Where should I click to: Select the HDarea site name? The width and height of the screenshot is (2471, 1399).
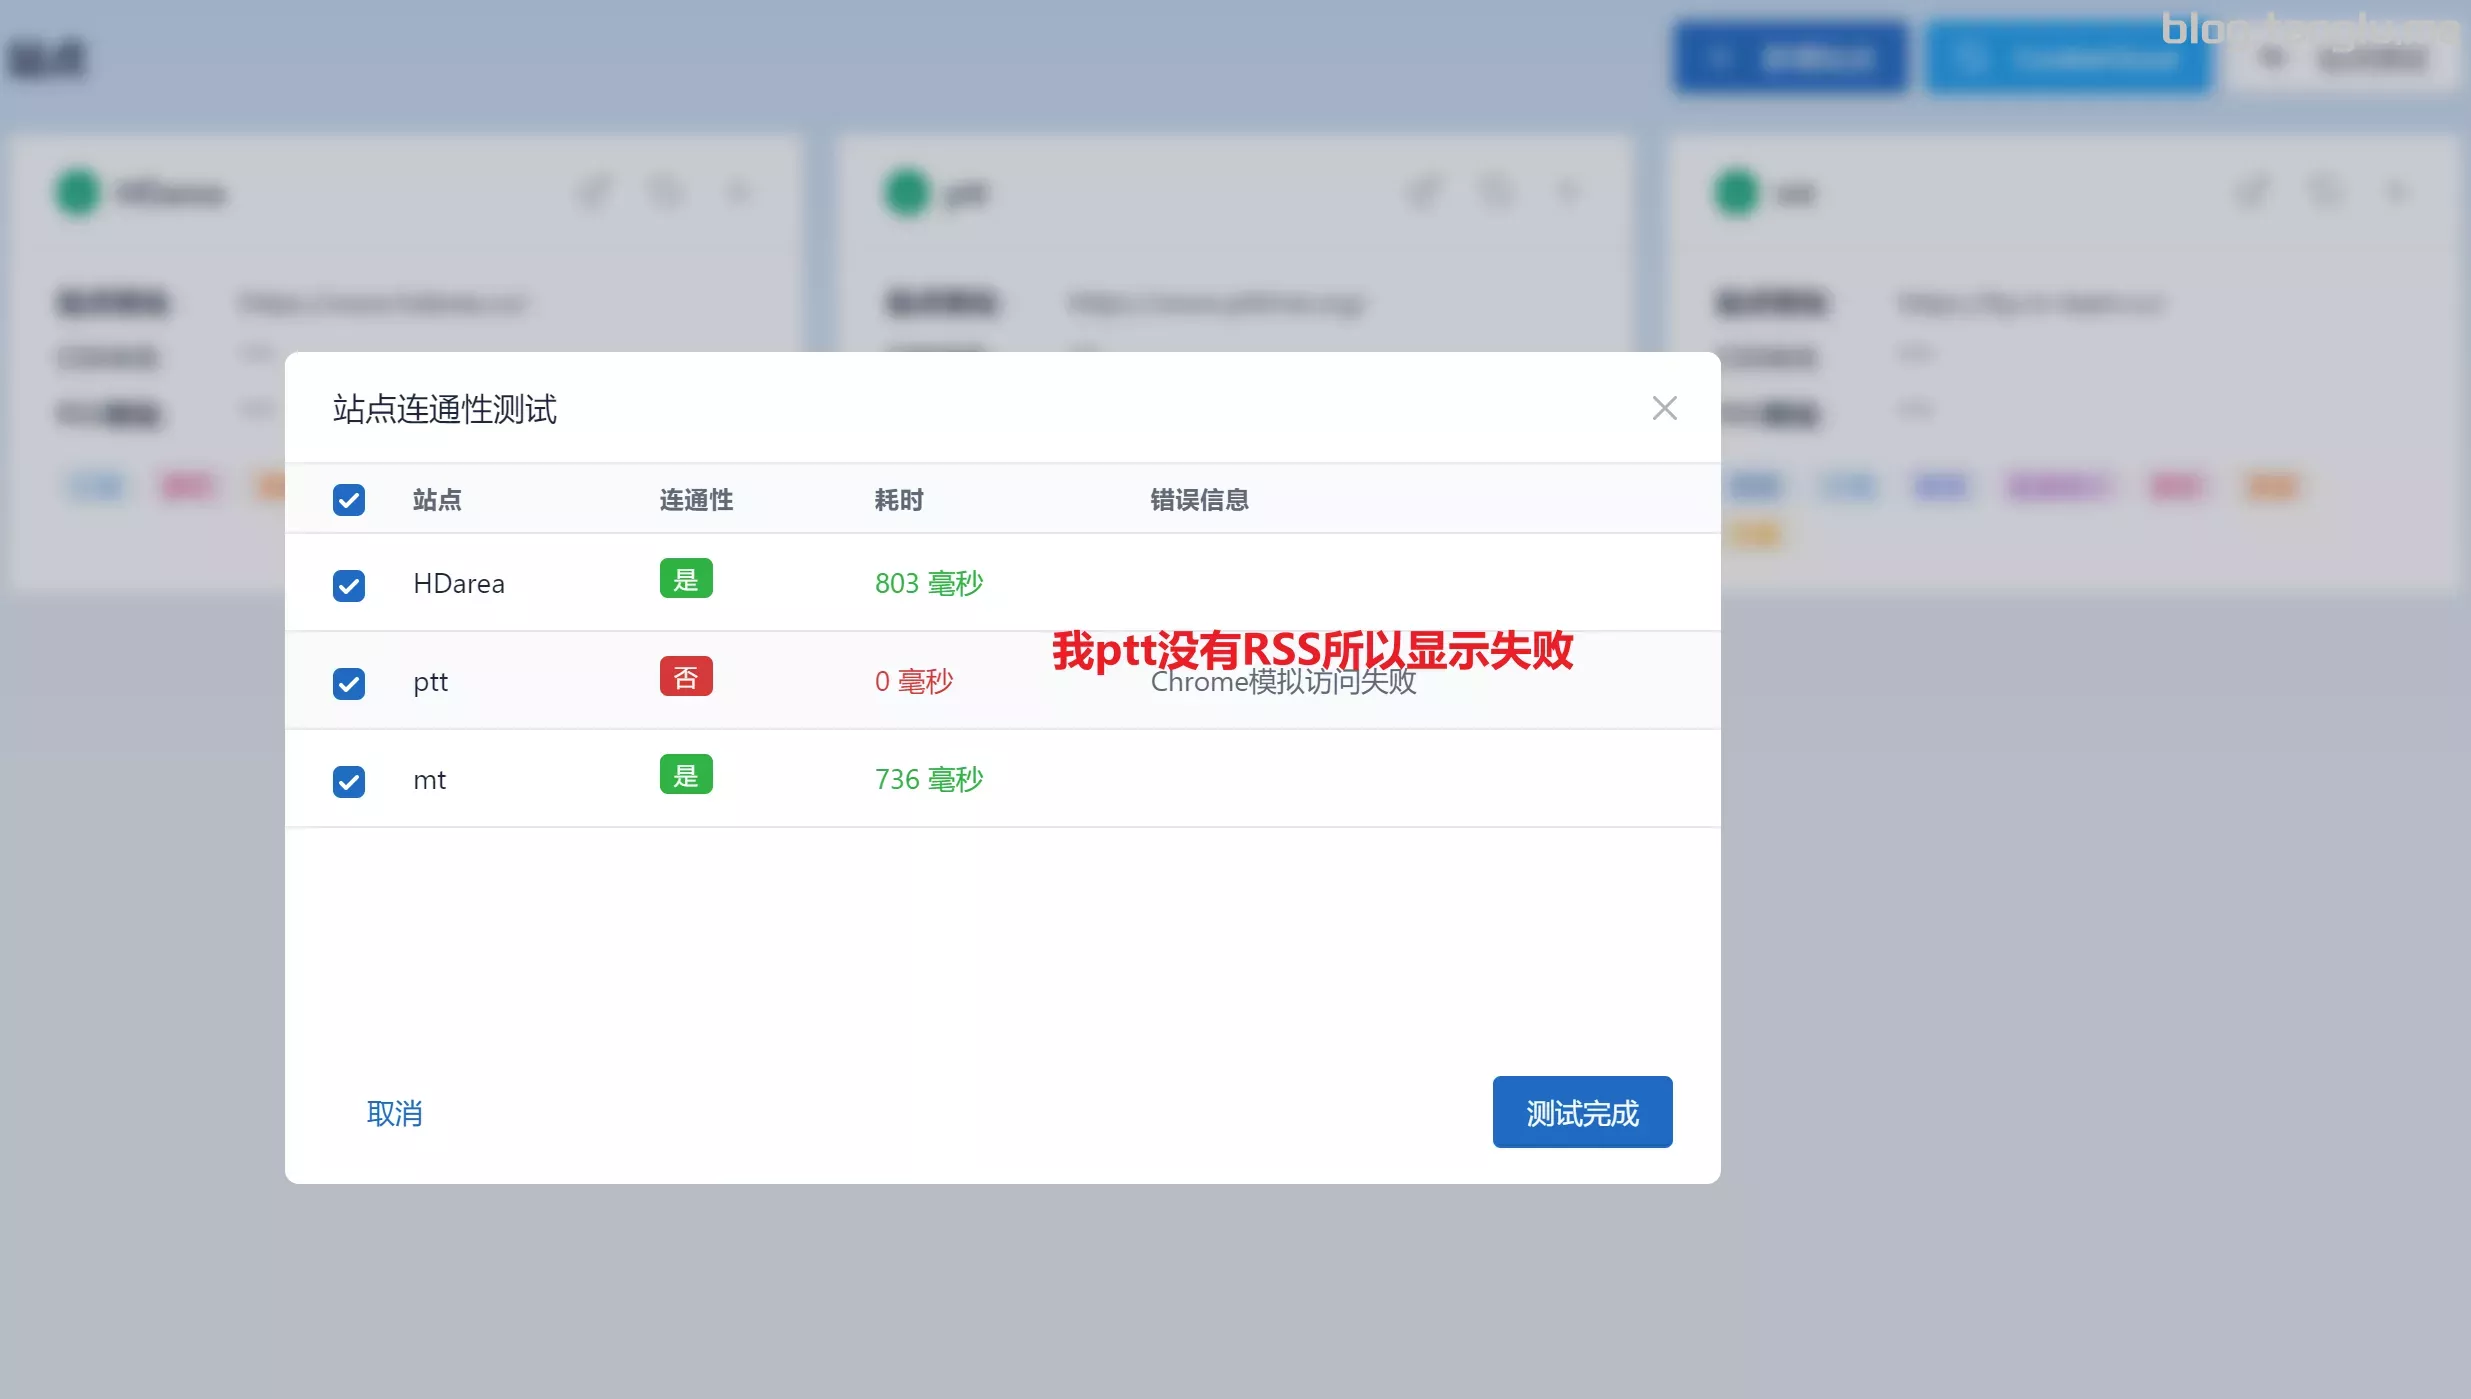[x=459, y=584]
